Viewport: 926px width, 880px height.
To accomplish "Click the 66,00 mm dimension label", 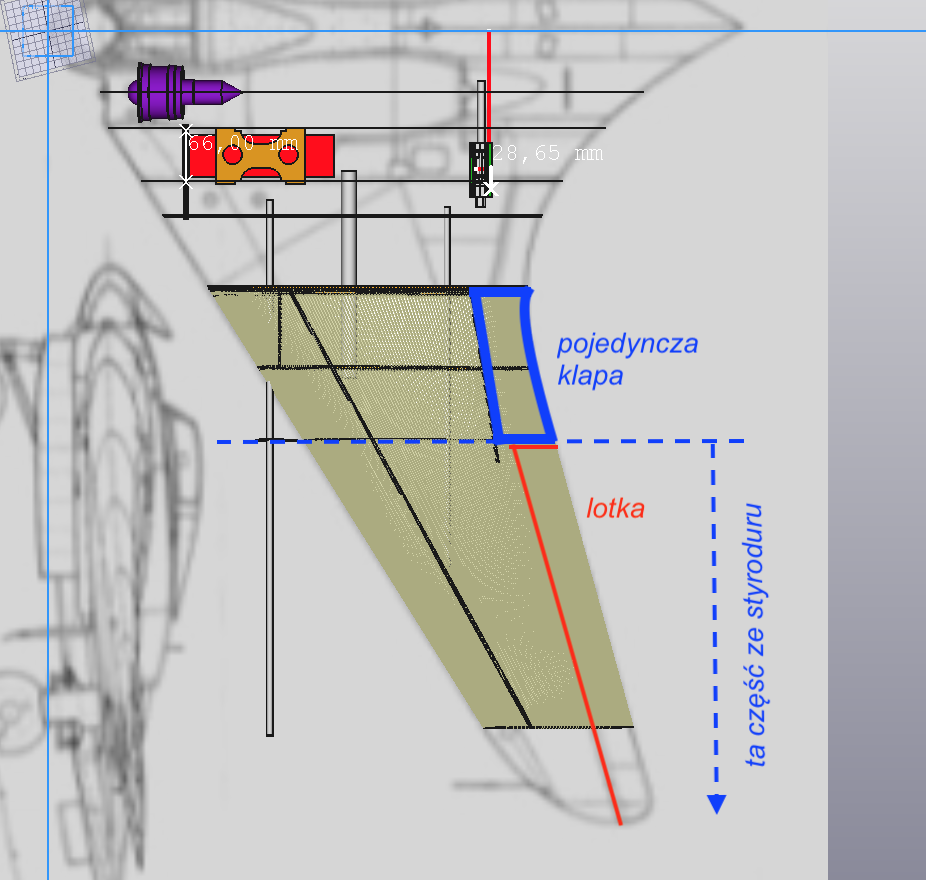I will click(x=243, y=144).
